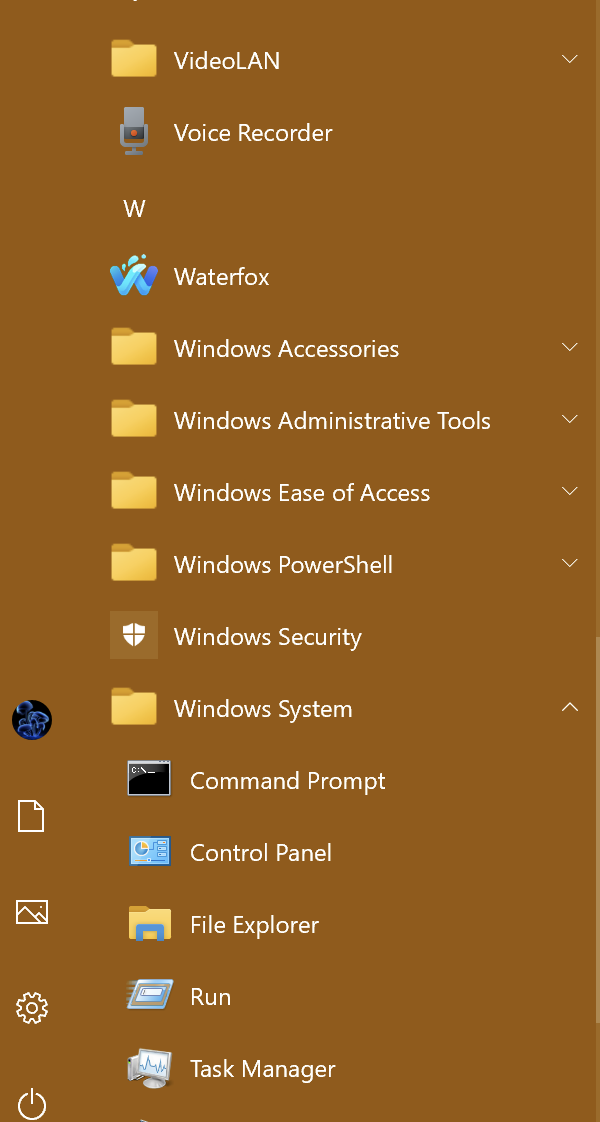The image size is (600, 1122).
Task: Open Windows Settings from the sidebar gear
Action: tap(31, 1008)
